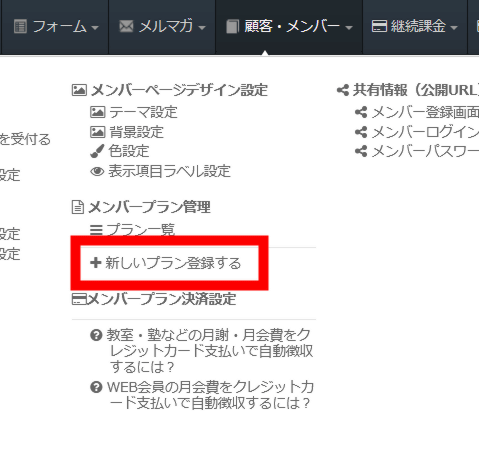Open 表示項目ラベル設定
This screenshot has height=468, width=479.
170,171
